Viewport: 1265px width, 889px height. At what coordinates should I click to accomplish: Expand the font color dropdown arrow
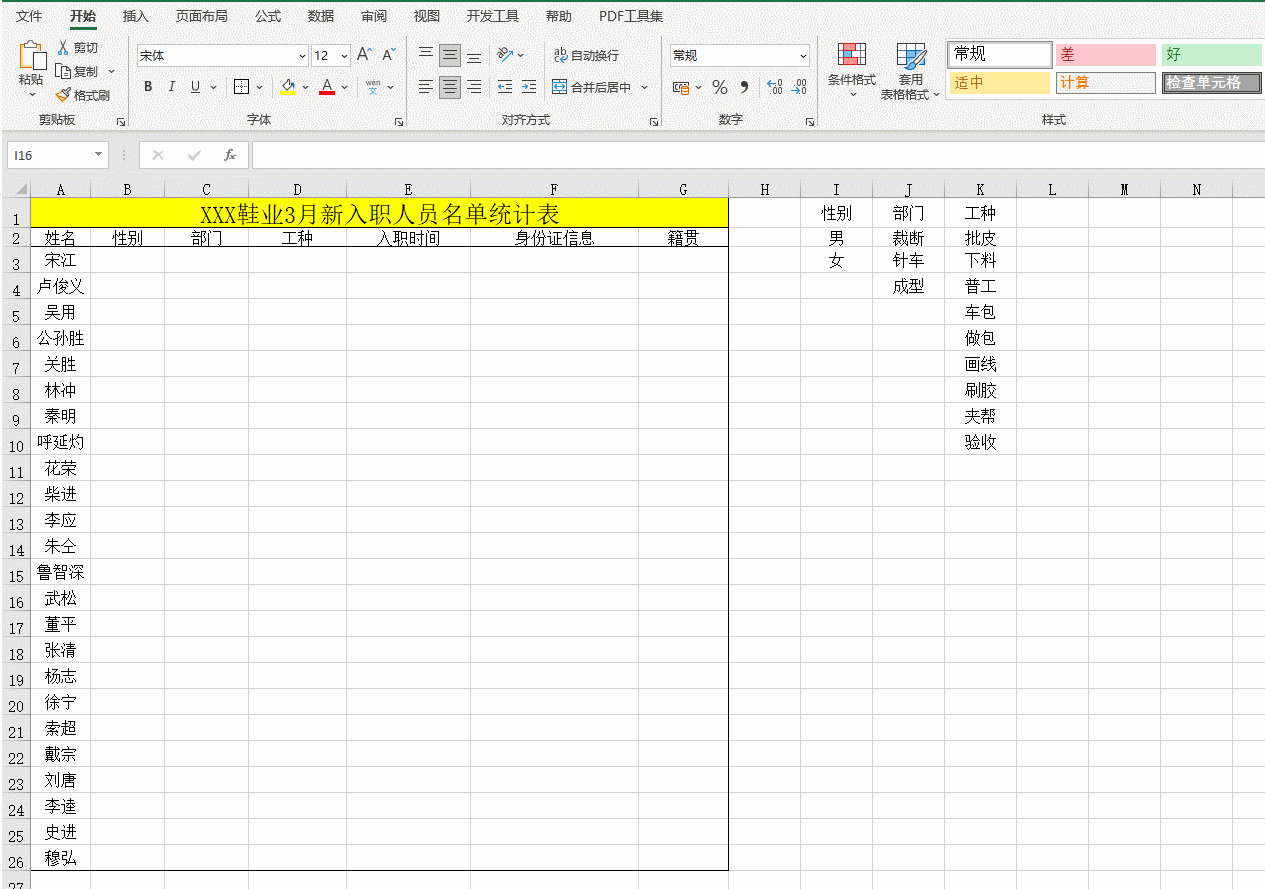pos(344,87)
